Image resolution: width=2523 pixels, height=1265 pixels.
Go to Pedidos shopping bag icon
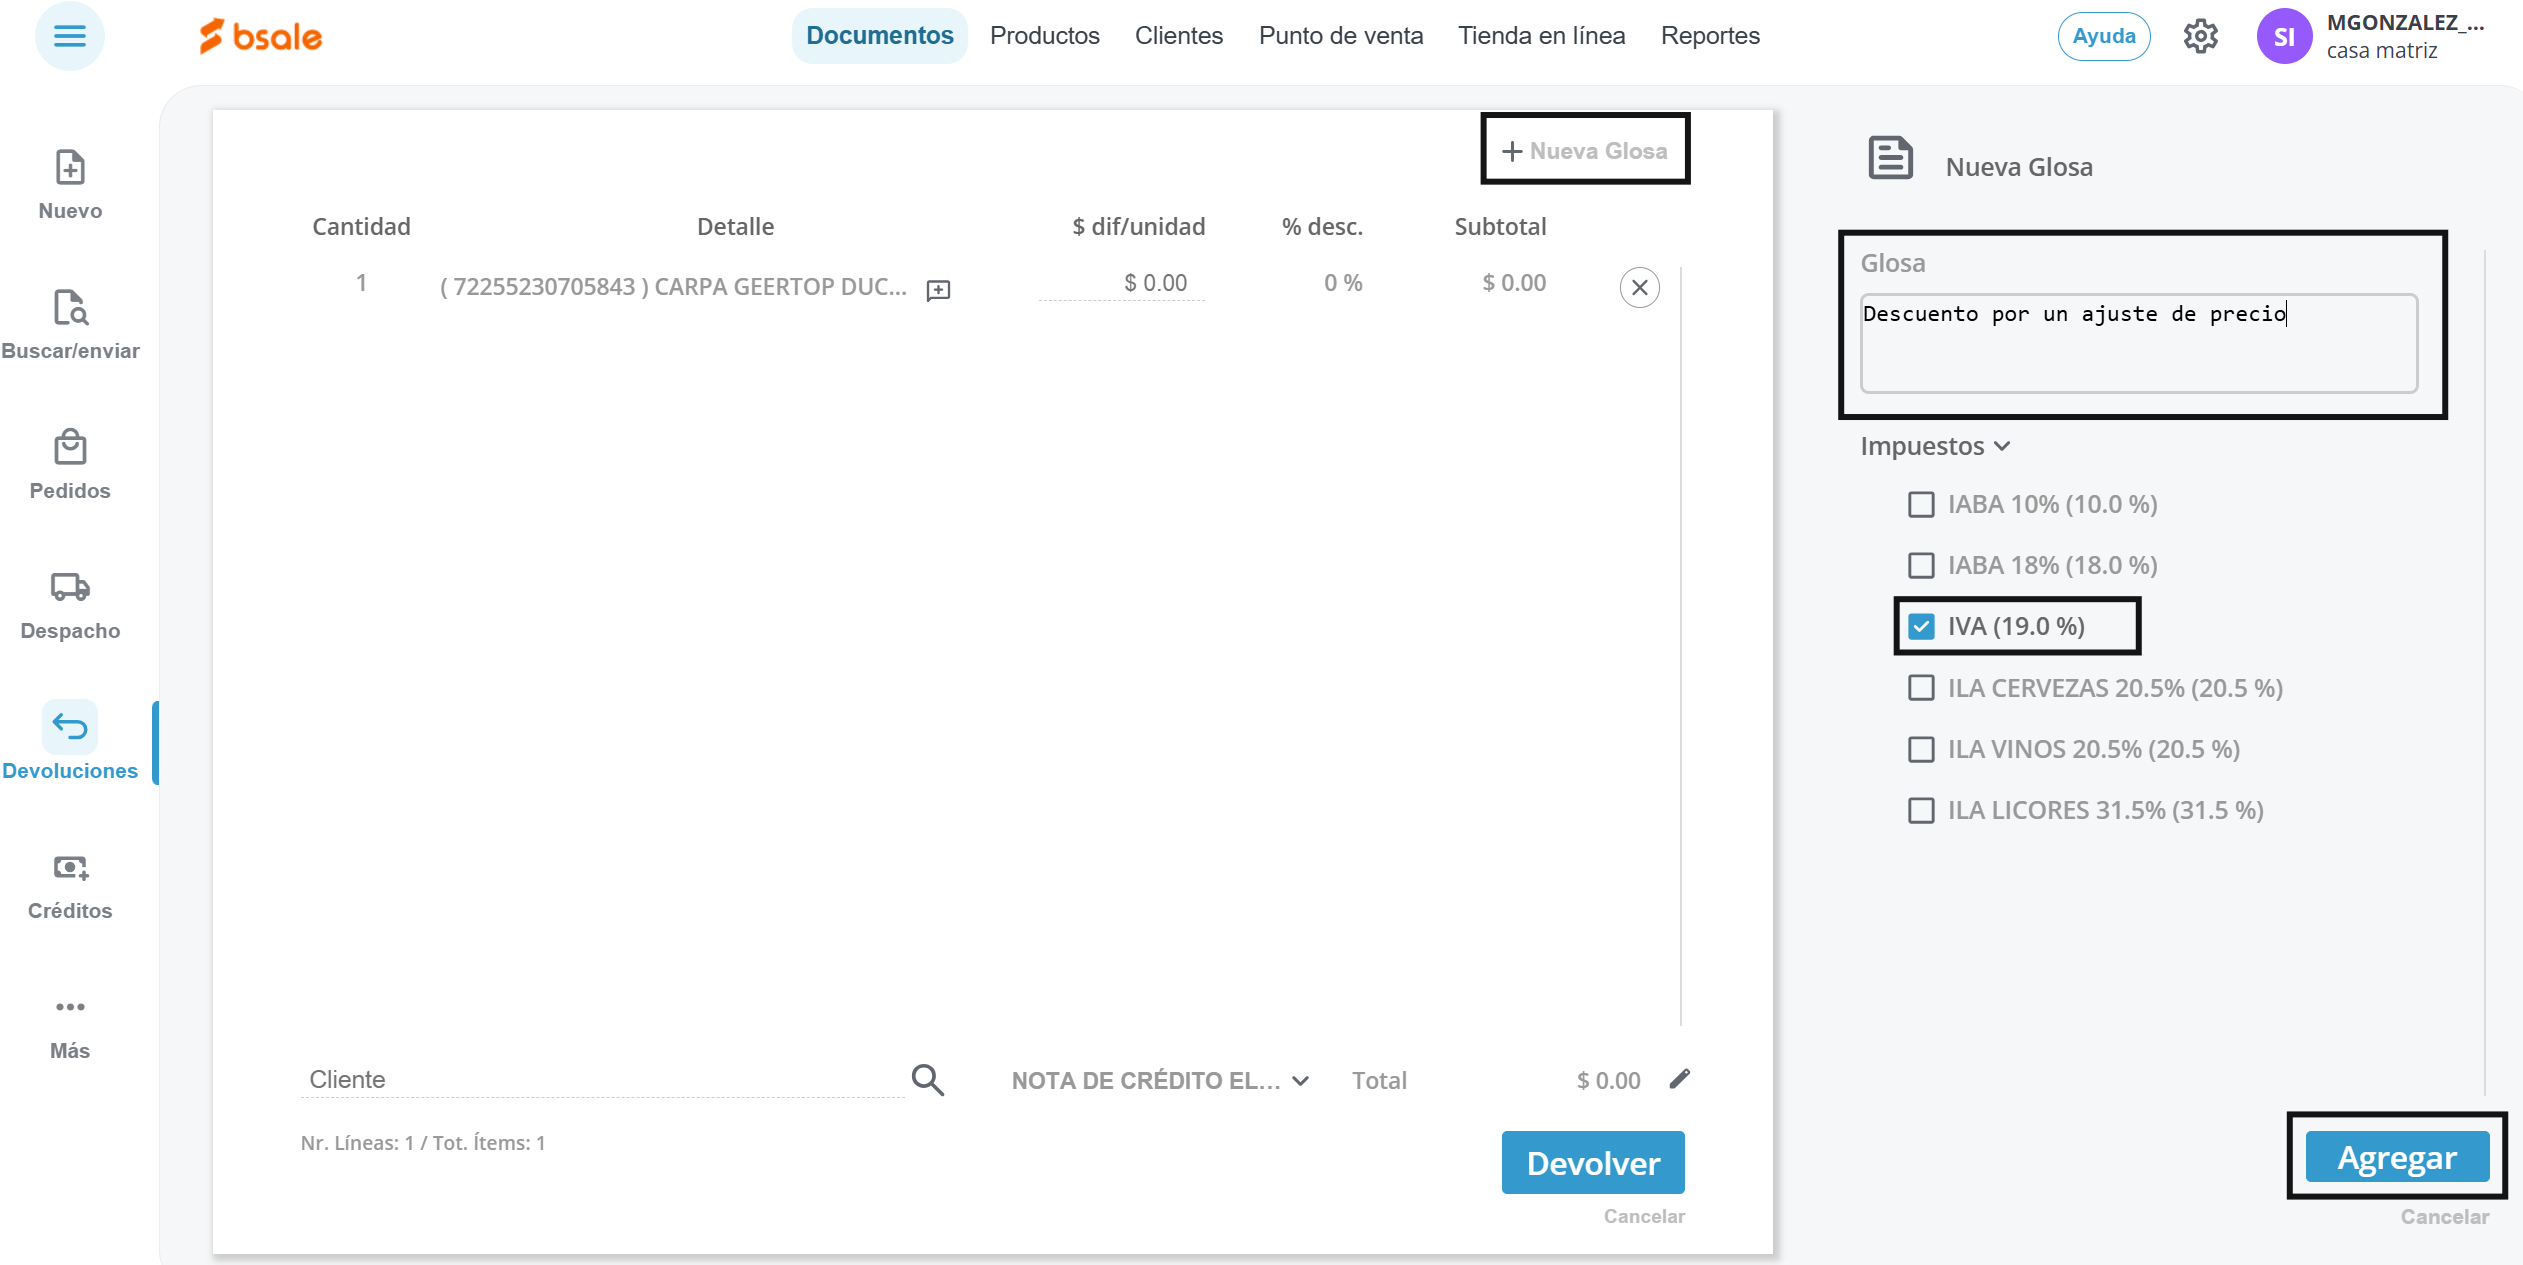point(70,448)
